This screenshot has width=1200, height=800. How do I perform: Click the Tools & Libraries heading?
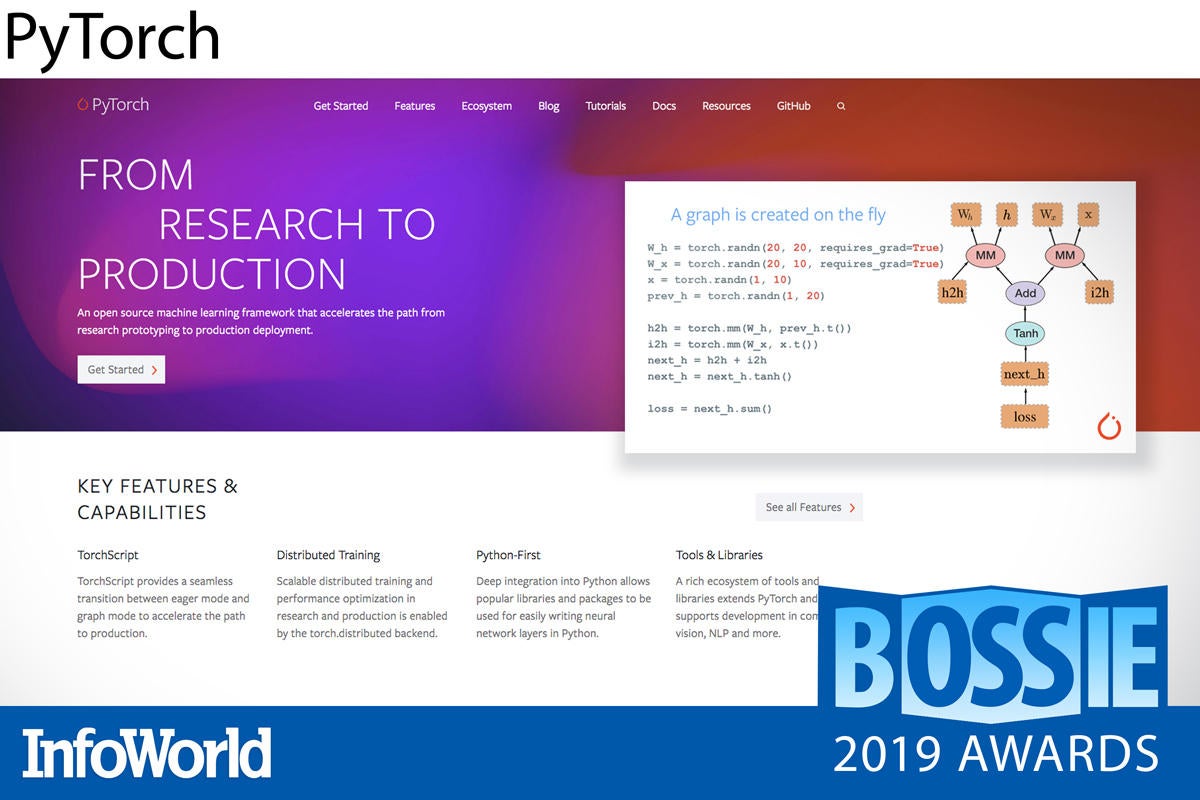coord(719,555)
